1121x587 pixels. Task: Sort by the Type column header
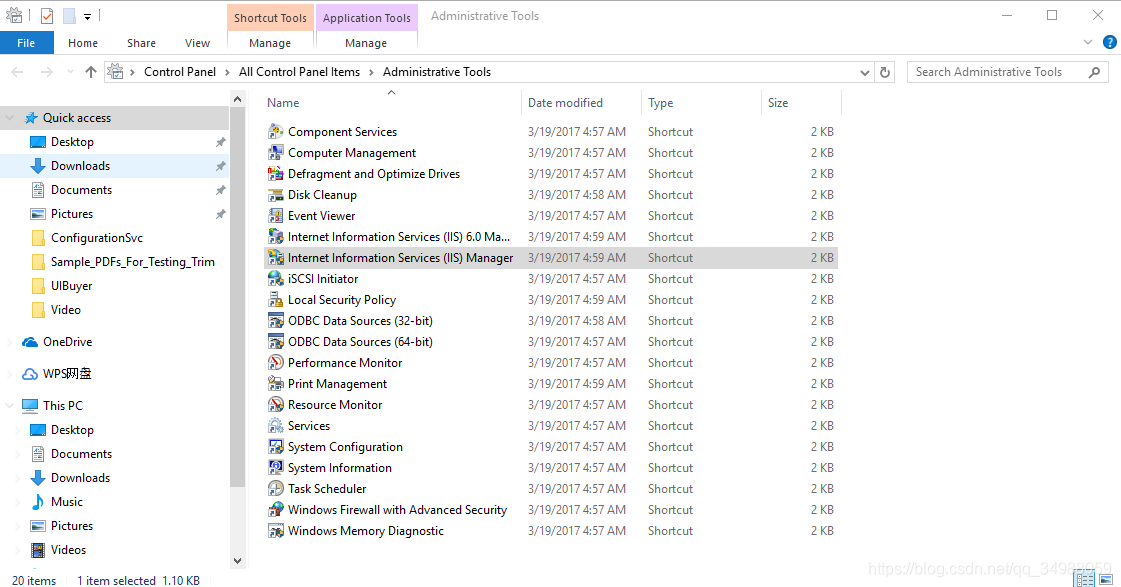[701, 103]
